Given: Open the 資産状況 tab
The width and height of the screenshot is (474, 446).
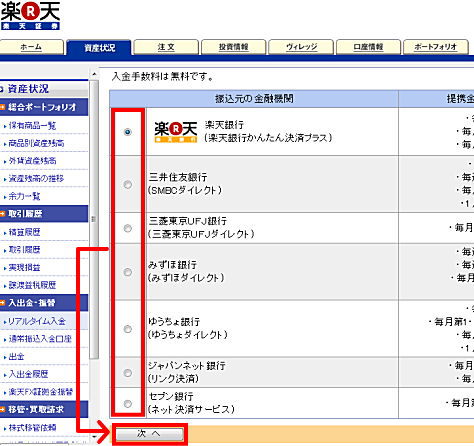Looking at the screenshot, I should point(99,48).
